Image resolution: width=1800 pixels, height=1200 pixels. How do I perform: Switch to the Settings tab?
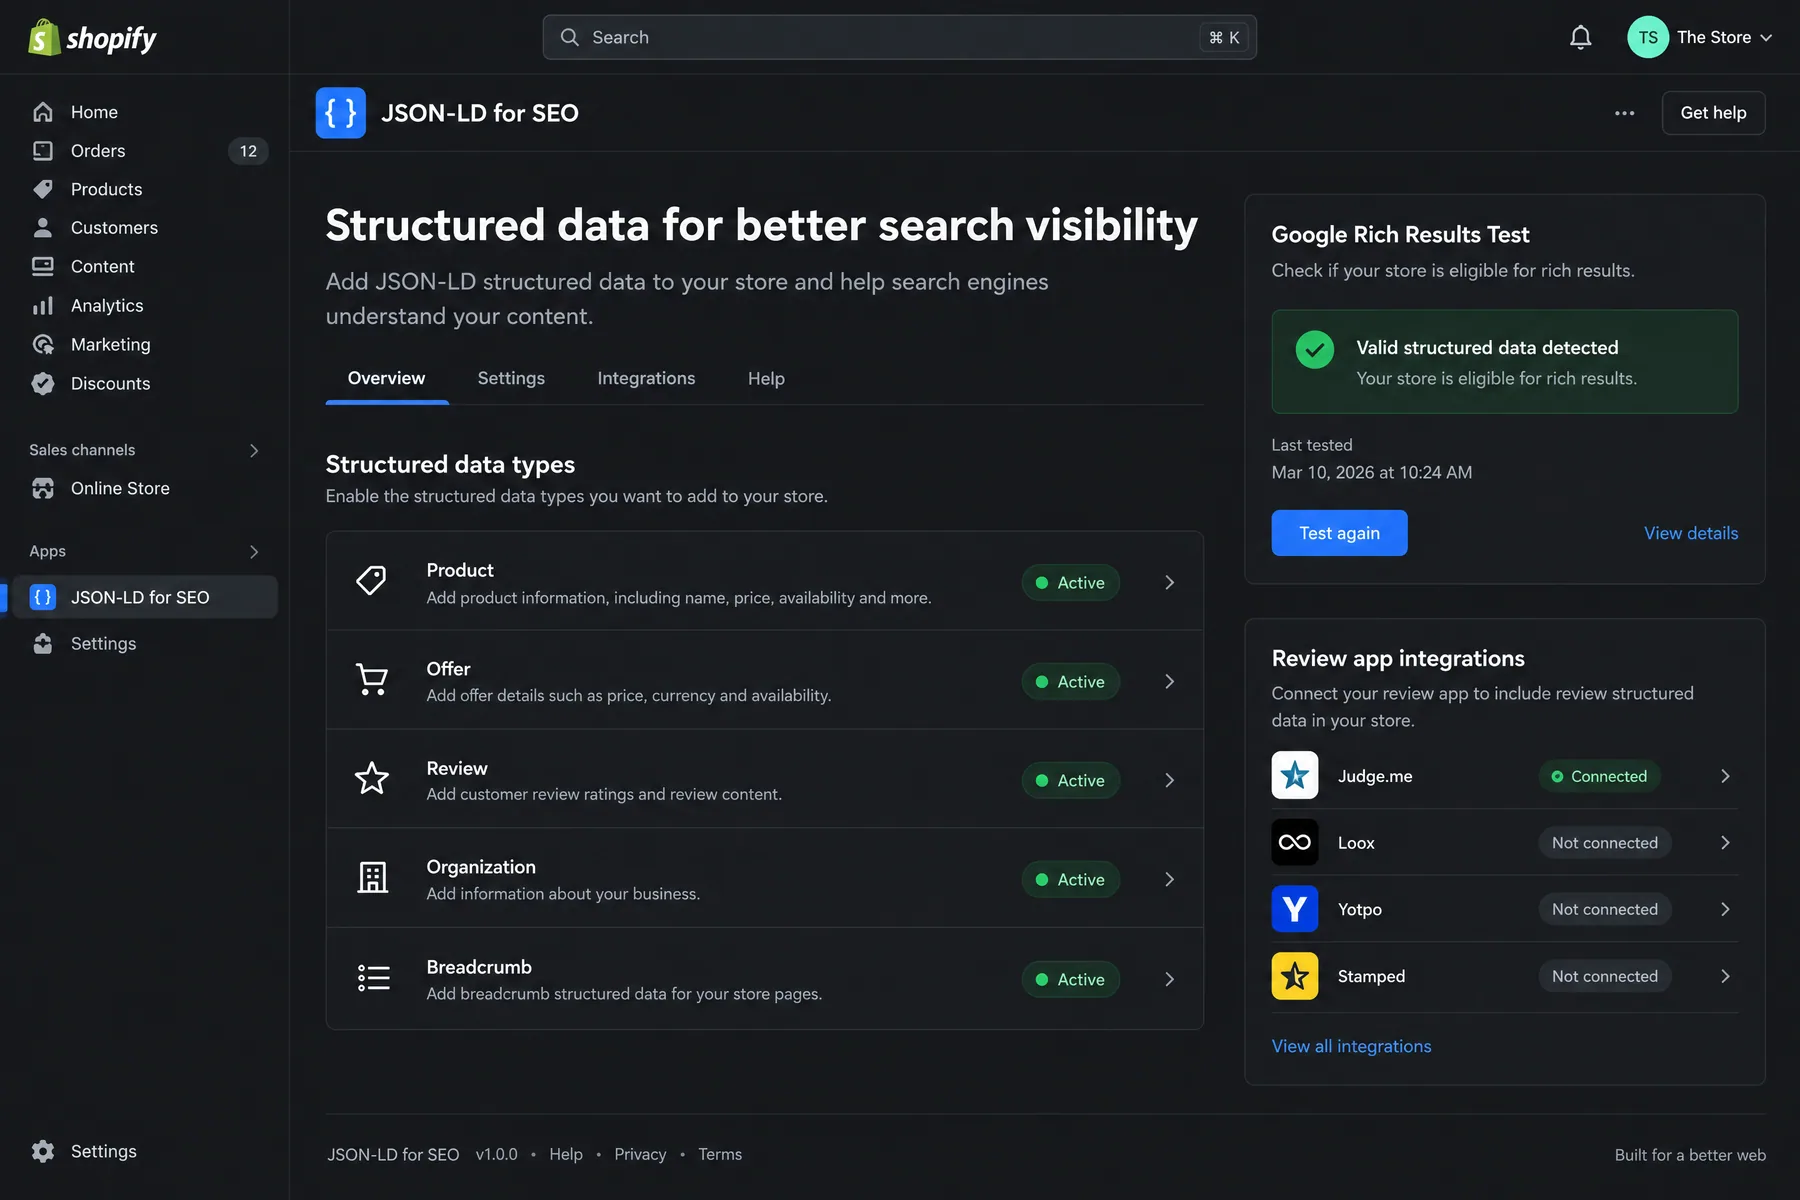coord(511,378)
